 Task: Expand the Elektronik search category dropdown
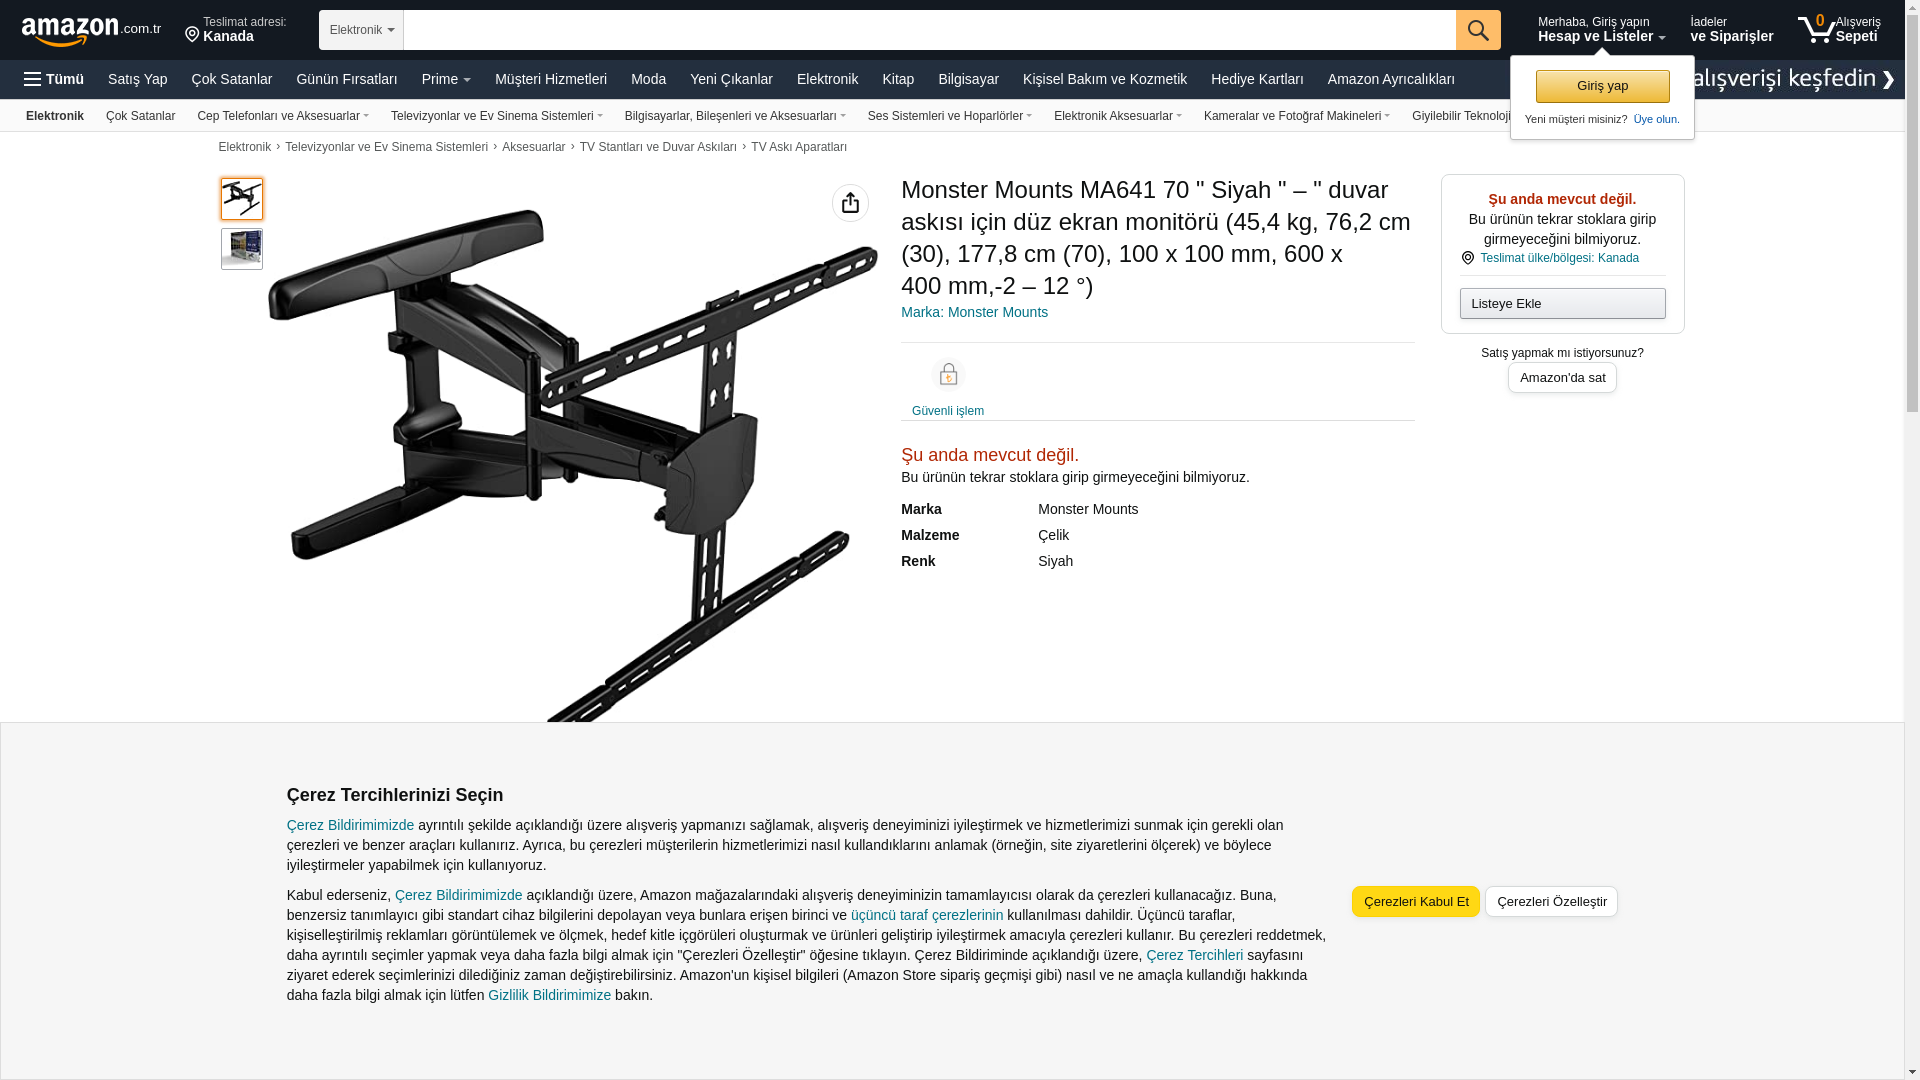[361, 30]
